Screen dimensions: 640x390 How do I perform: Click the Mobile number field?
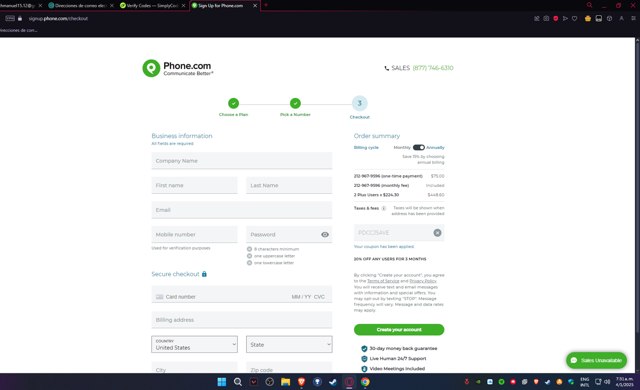[x=194, y=235]
